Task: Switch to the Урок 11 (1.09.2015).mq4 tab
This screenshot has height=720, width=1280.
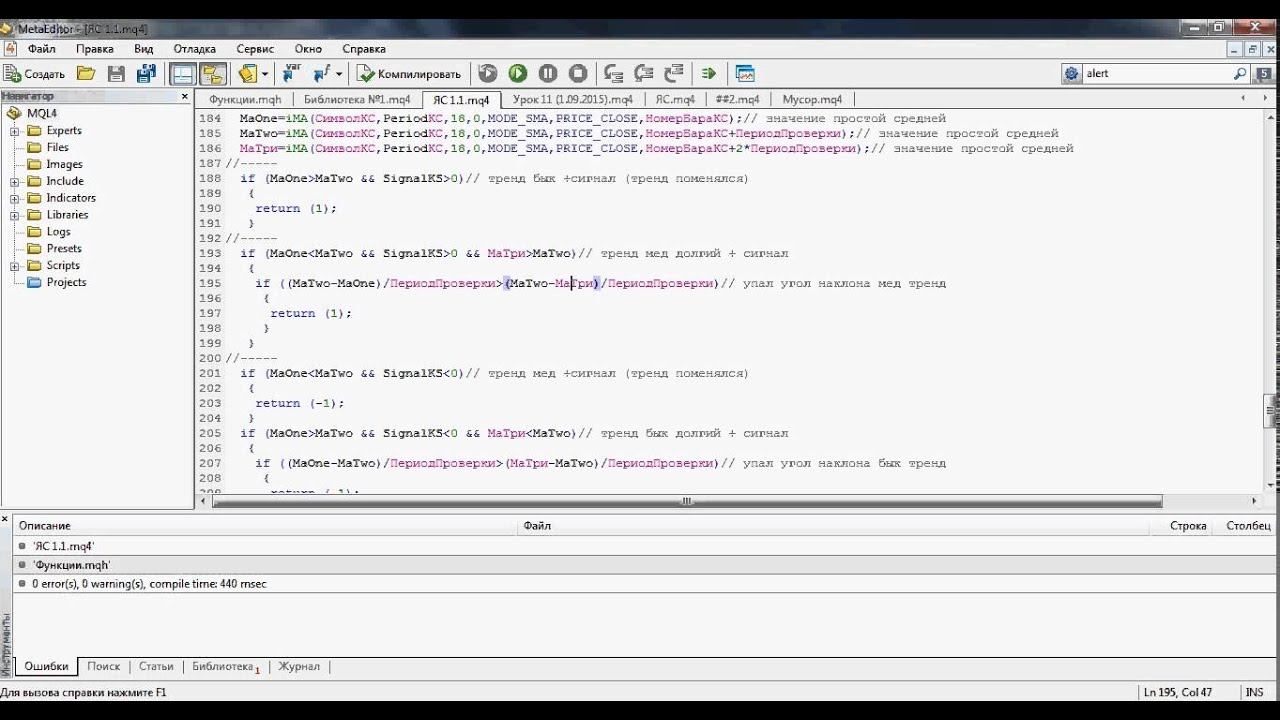Action: click(573, 100)
